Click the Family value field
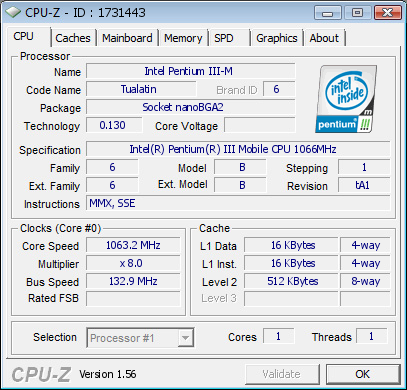The width and height of the screenshot is (407, 390). tap(112, 167)
